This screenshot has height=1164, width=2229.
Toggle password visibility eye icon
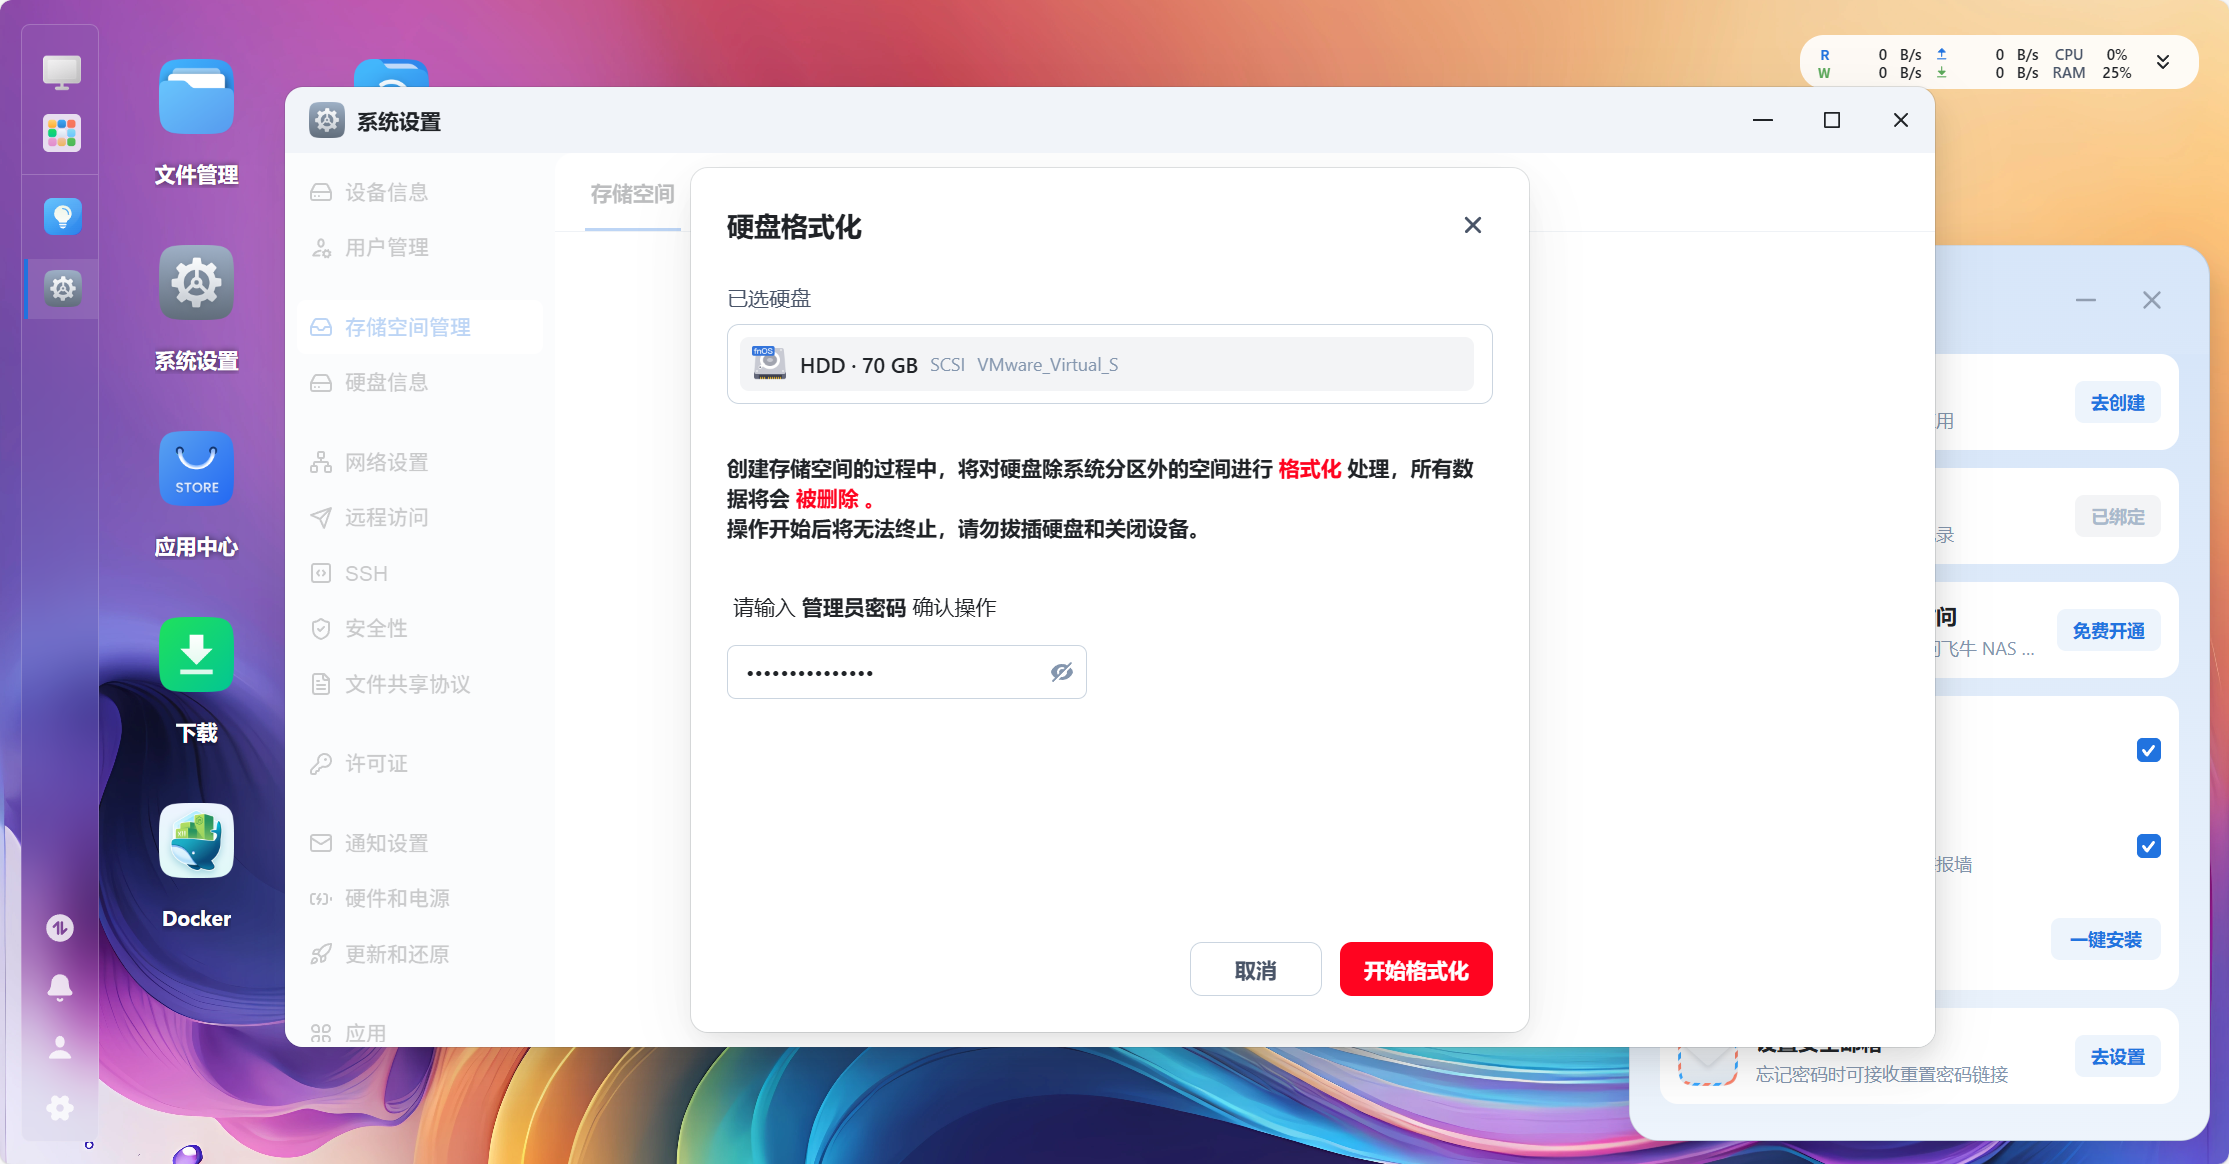tap(1061, 672)
